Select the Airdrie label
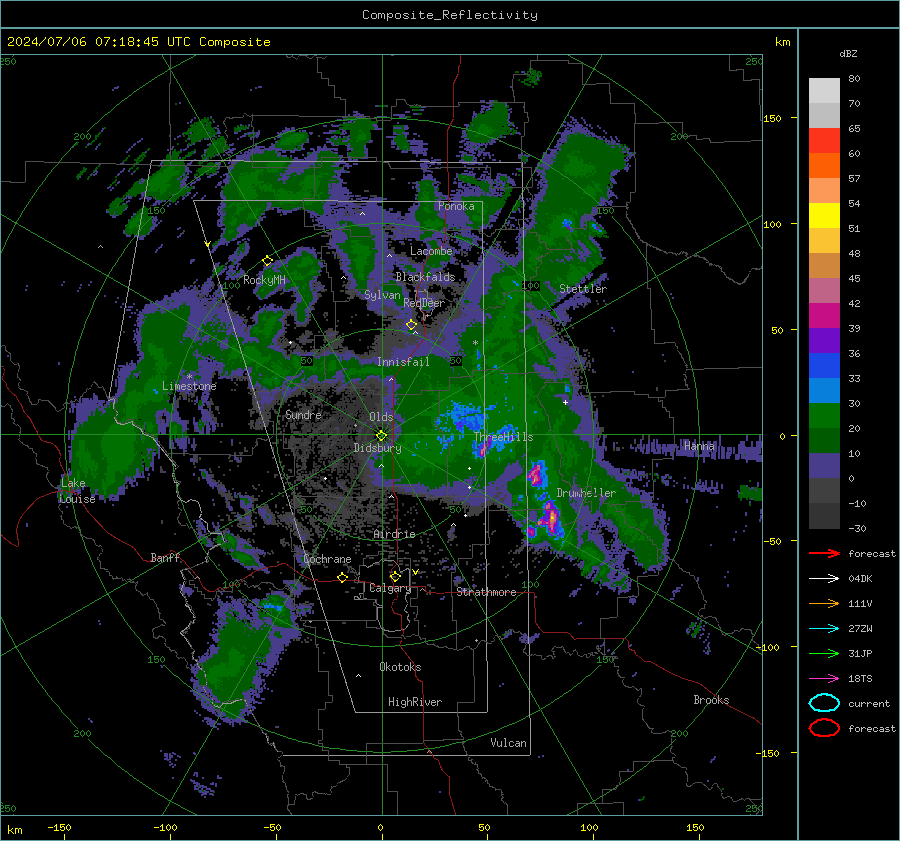The image size is (900, 841). (394, 534)
